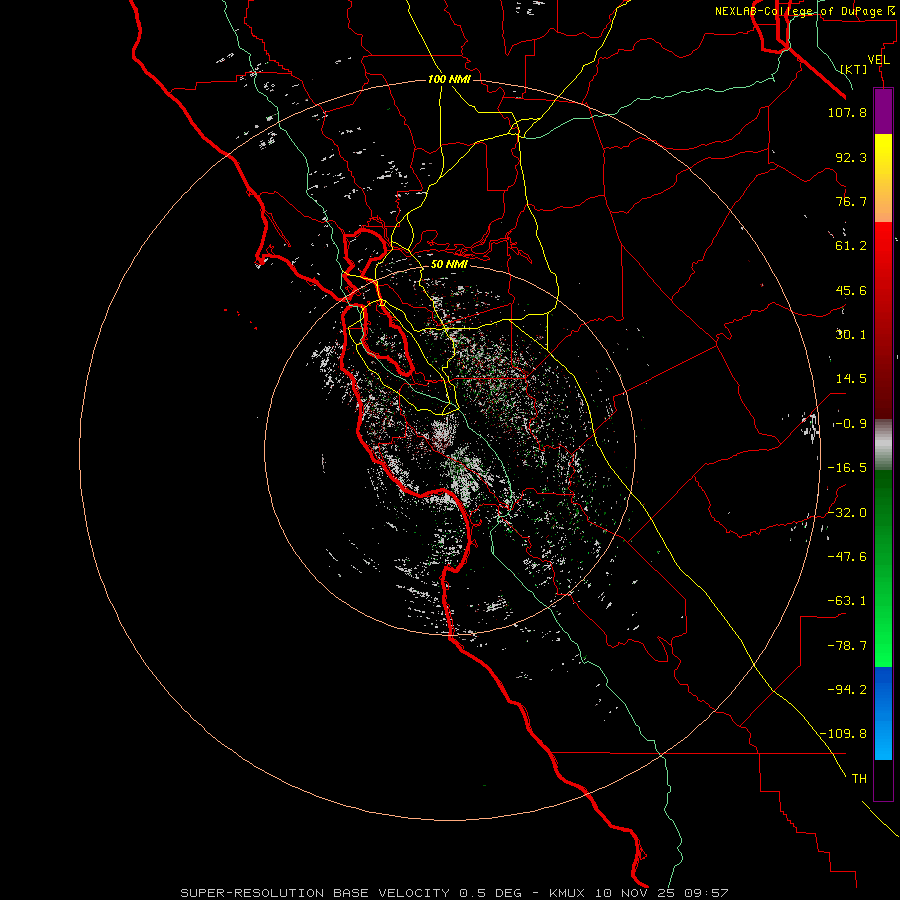
Task: Click the 76.7 legend value
Action: pyautogui.click(x=851, y=201)
